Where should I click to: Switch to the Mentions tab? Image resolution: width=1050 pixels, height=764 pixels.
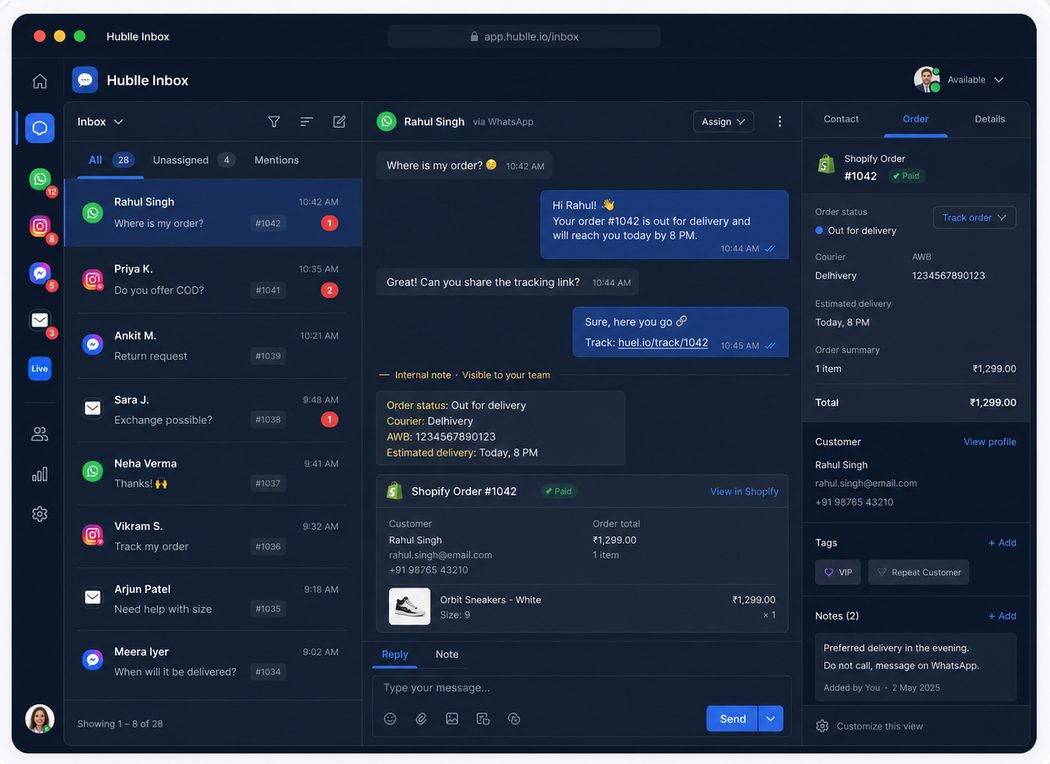coord(277,160)
